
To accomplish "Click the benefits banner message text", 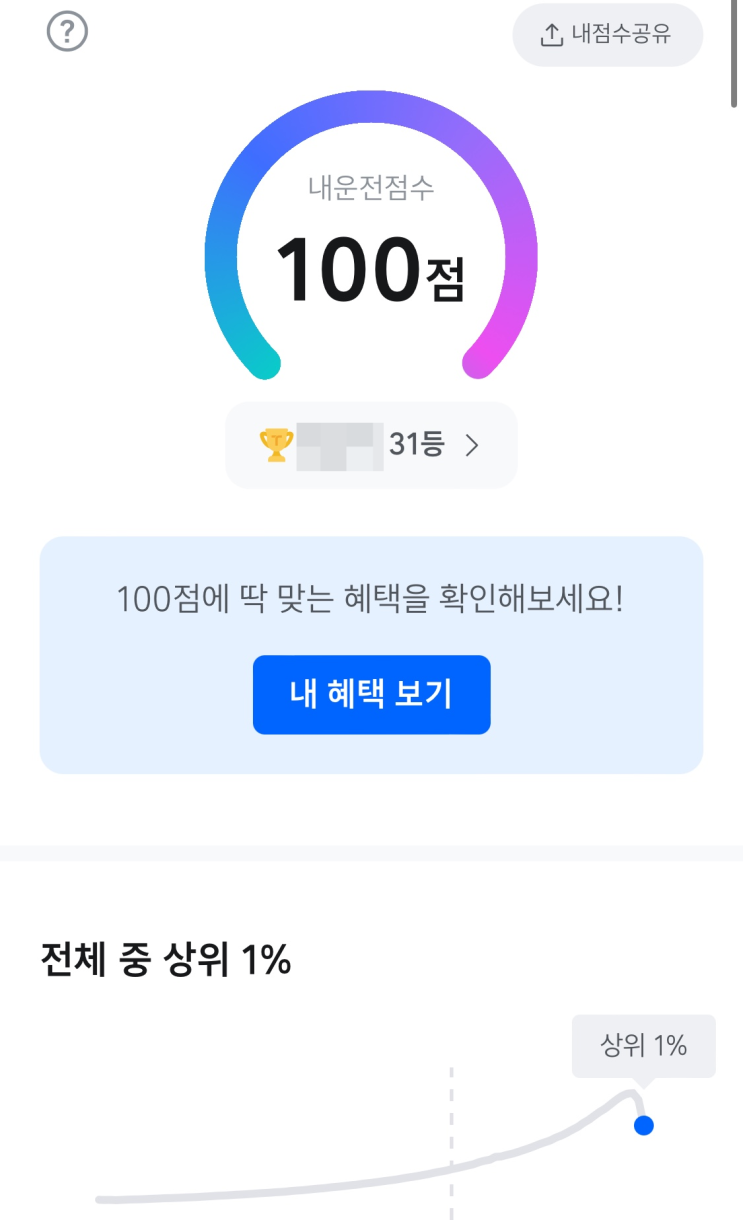I will point(371,600).
